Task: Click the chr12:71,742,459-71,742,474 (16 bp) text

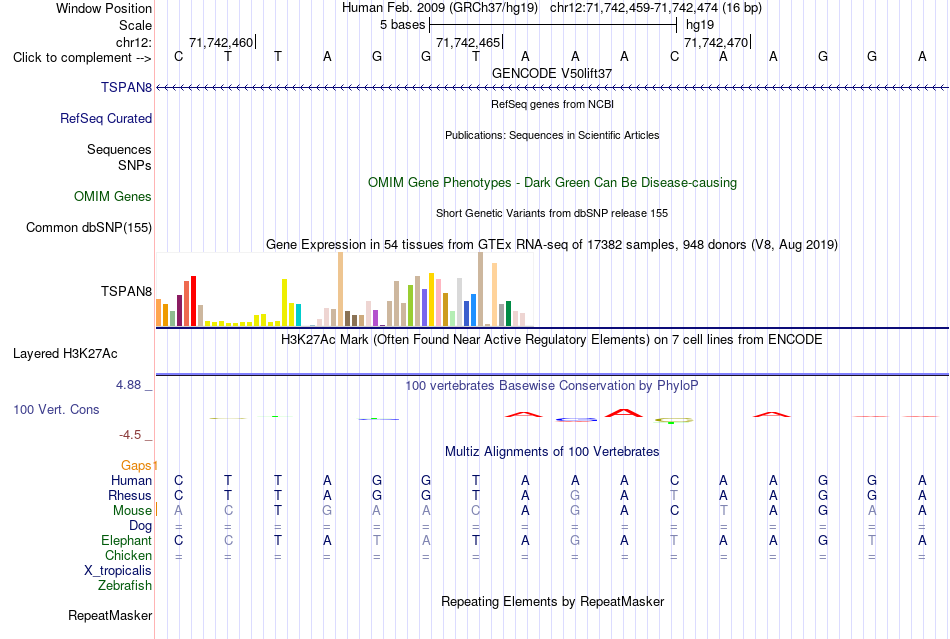Action: click(656, 8)
